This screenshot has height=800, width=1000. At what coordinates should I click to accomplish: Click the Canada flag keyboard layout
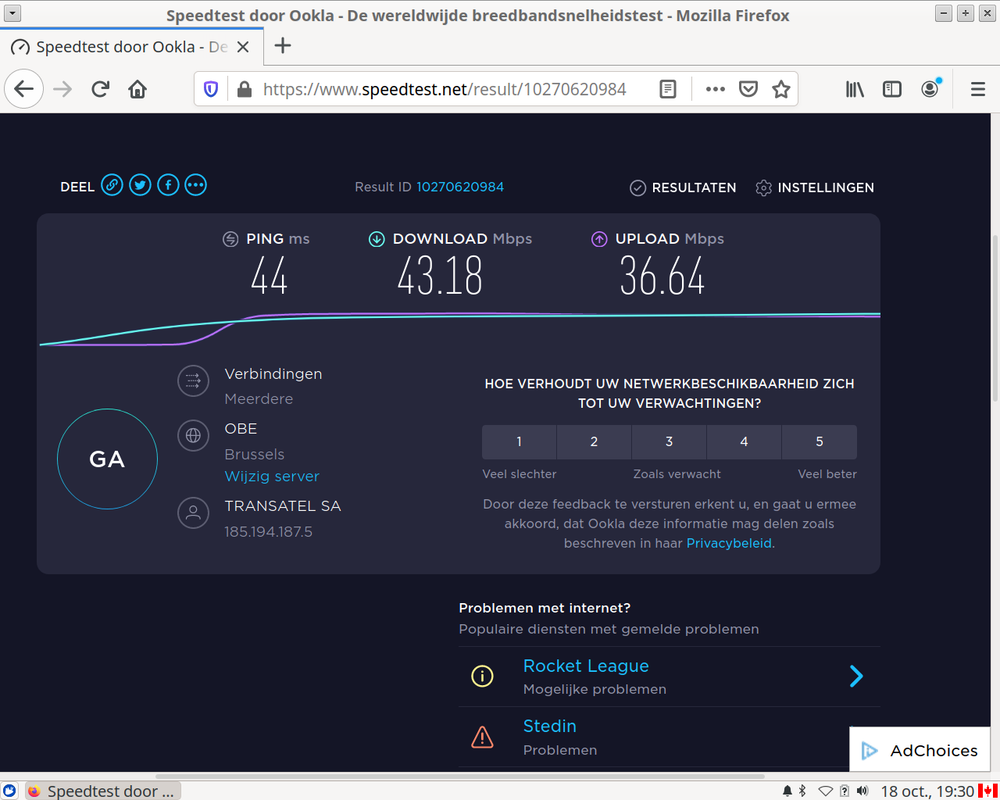[987, 791]
